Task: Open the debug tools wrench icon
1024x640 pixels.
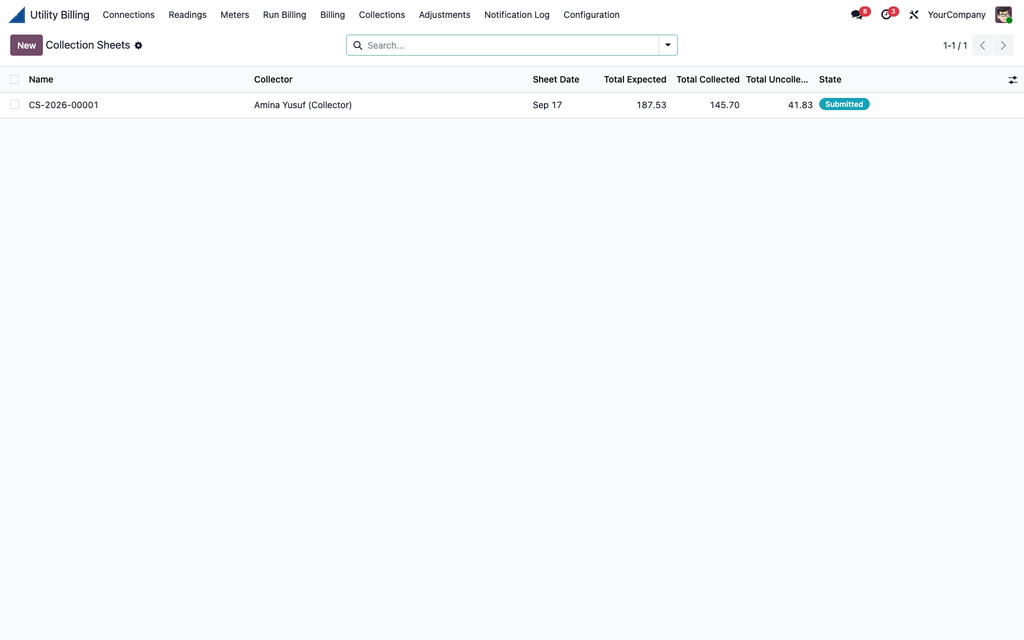Action: coord(914,14)
